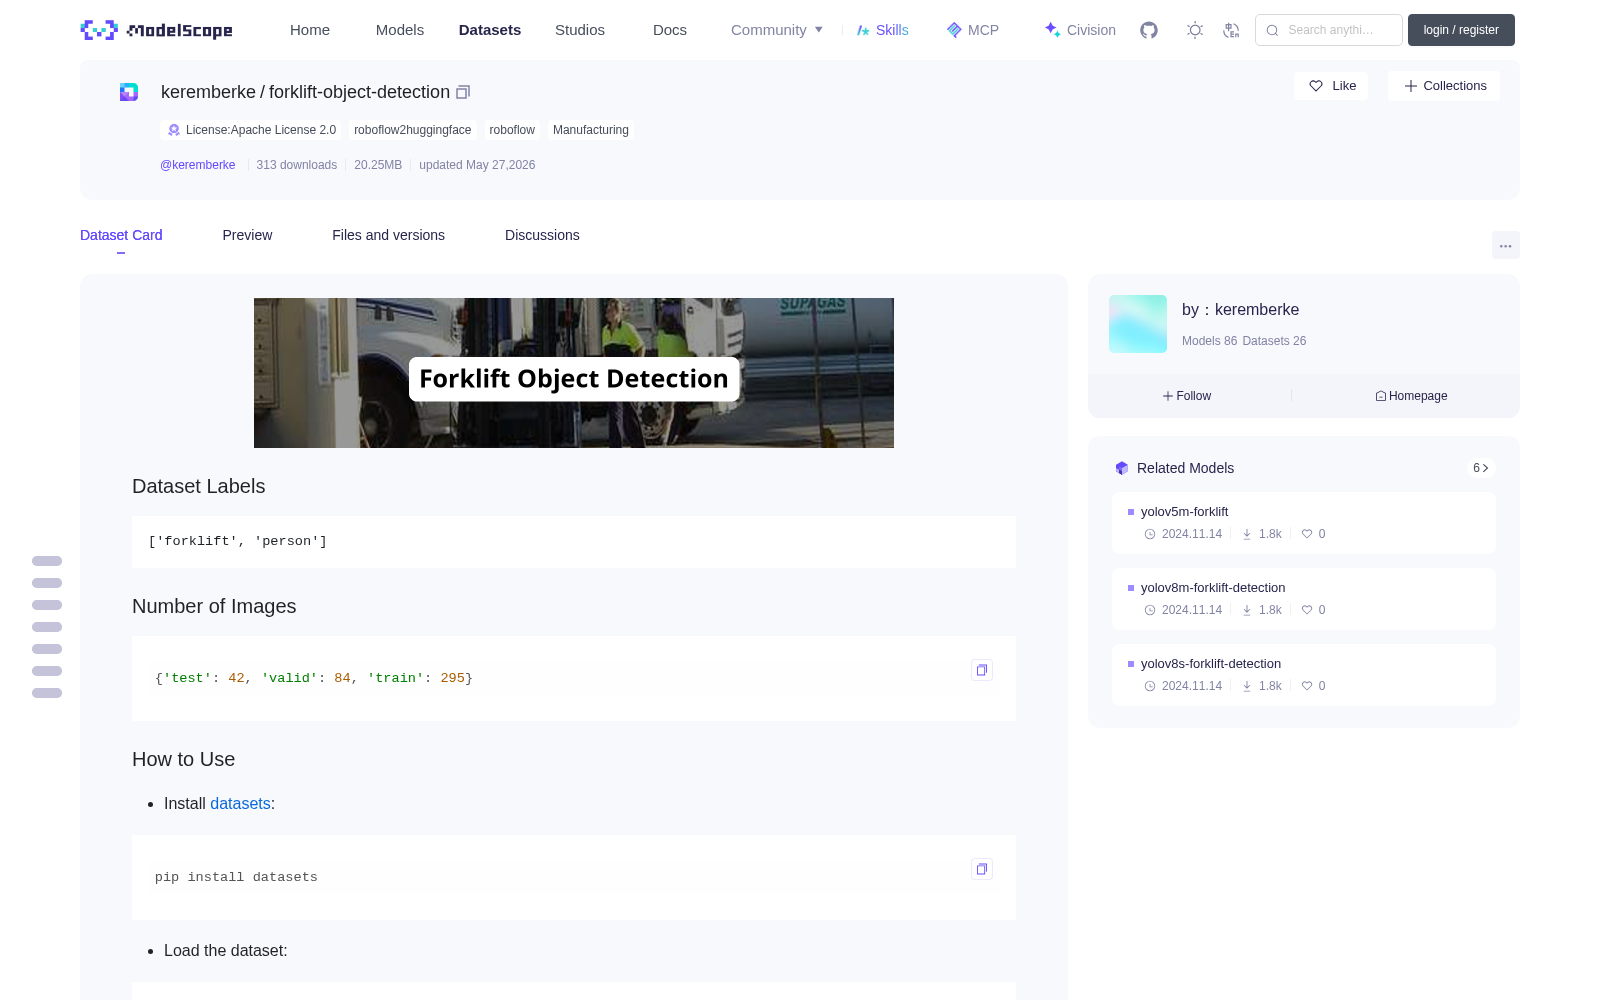1600x1000 pixels.
Task: Open the Preview tab
Action: [247, 235]
